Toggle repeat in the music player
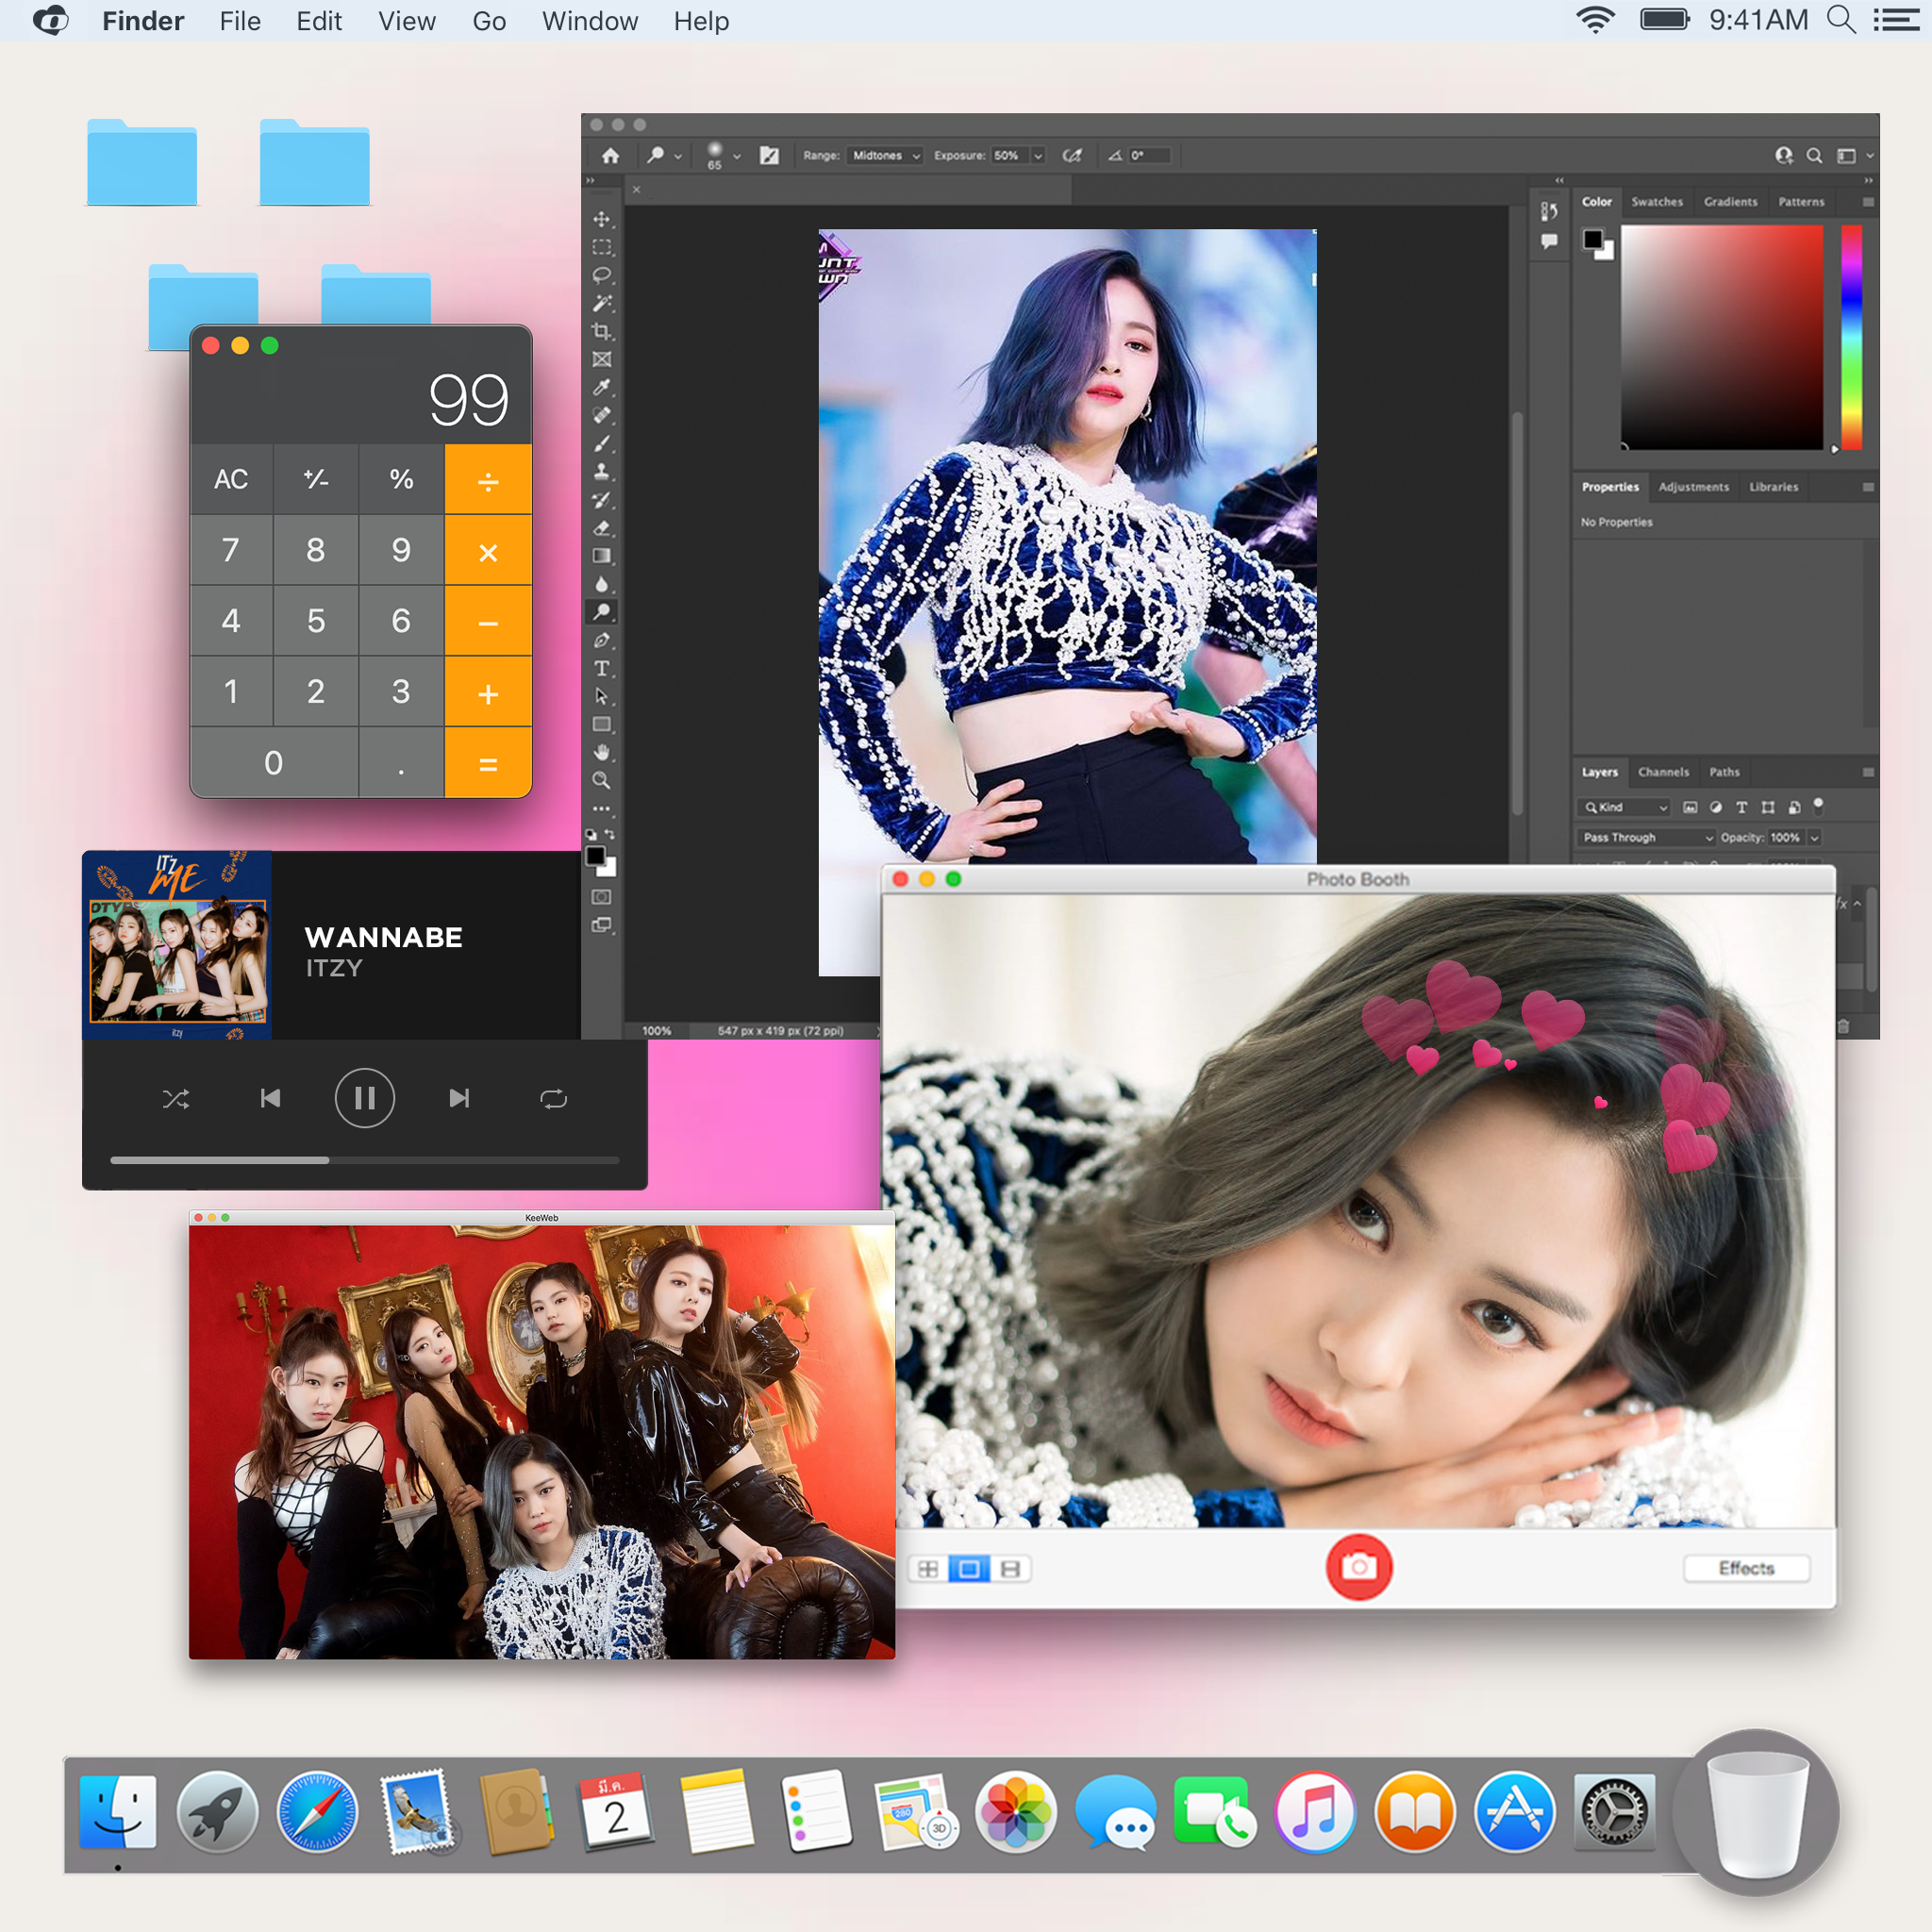 [553, 1099]
